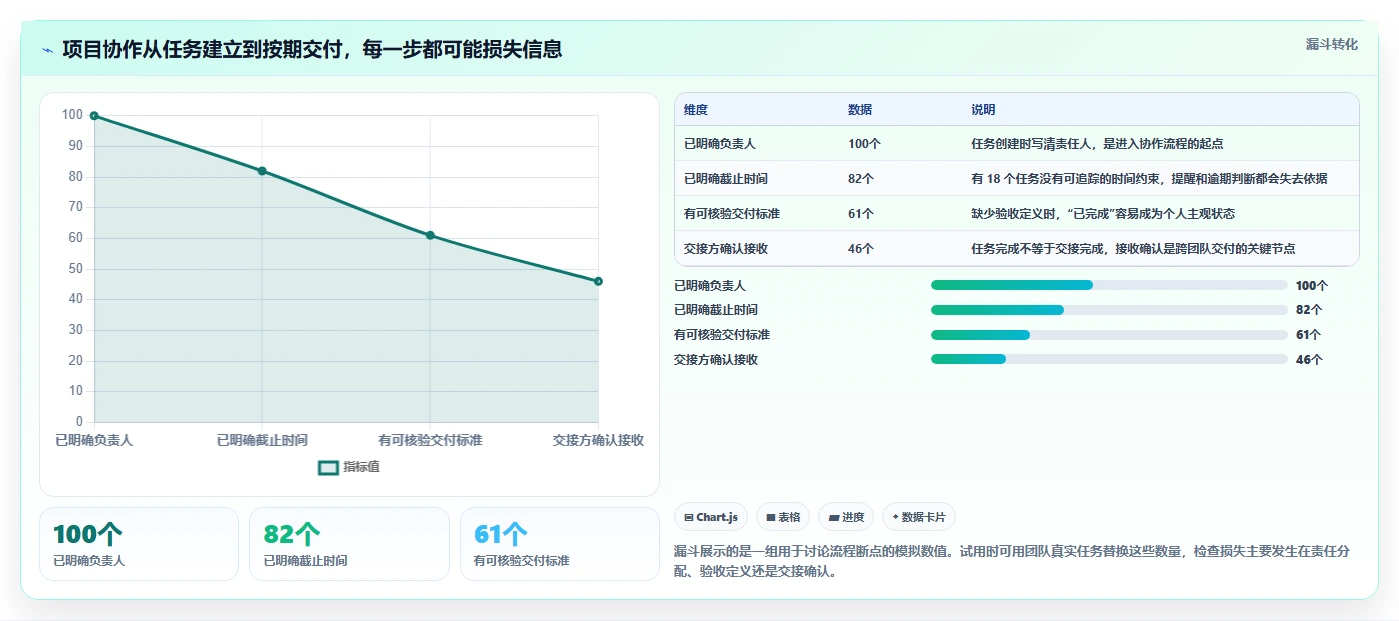Click the 交接方确认接收 progress bar
1399x621 pixels.
(1109, 359)
